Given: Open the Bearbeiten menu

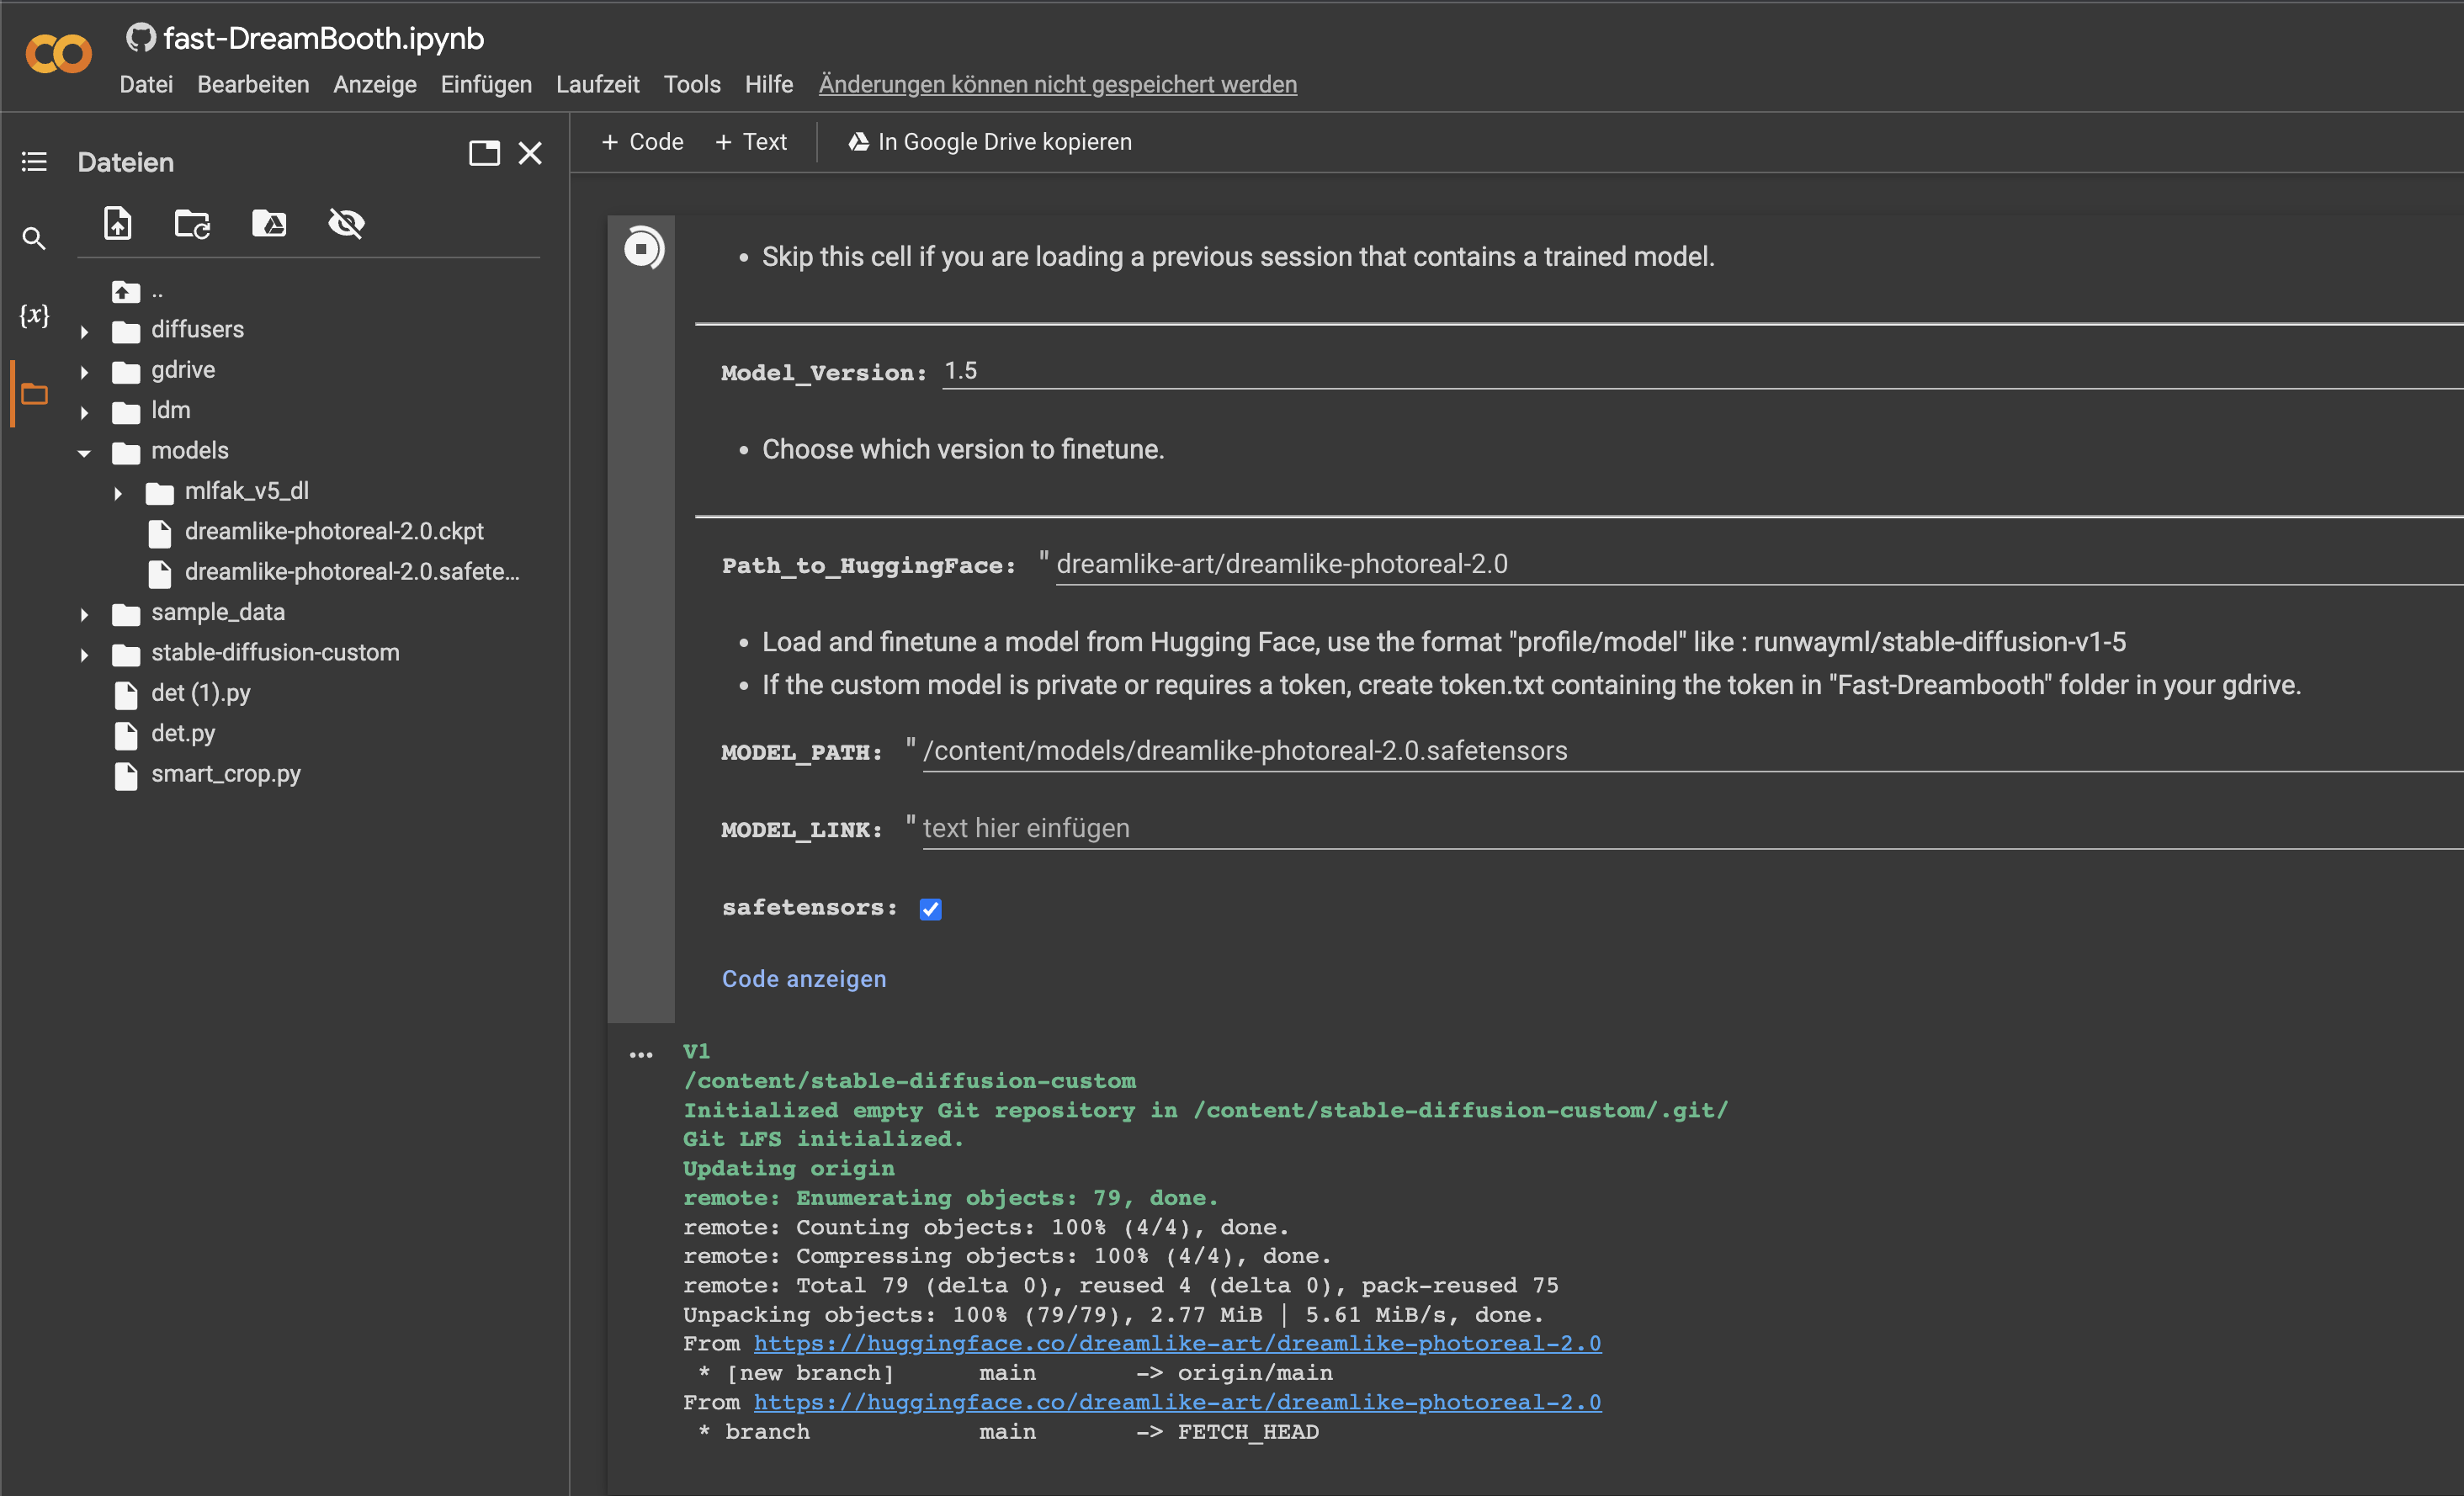Looking at the screenshot, I should 253,84.
